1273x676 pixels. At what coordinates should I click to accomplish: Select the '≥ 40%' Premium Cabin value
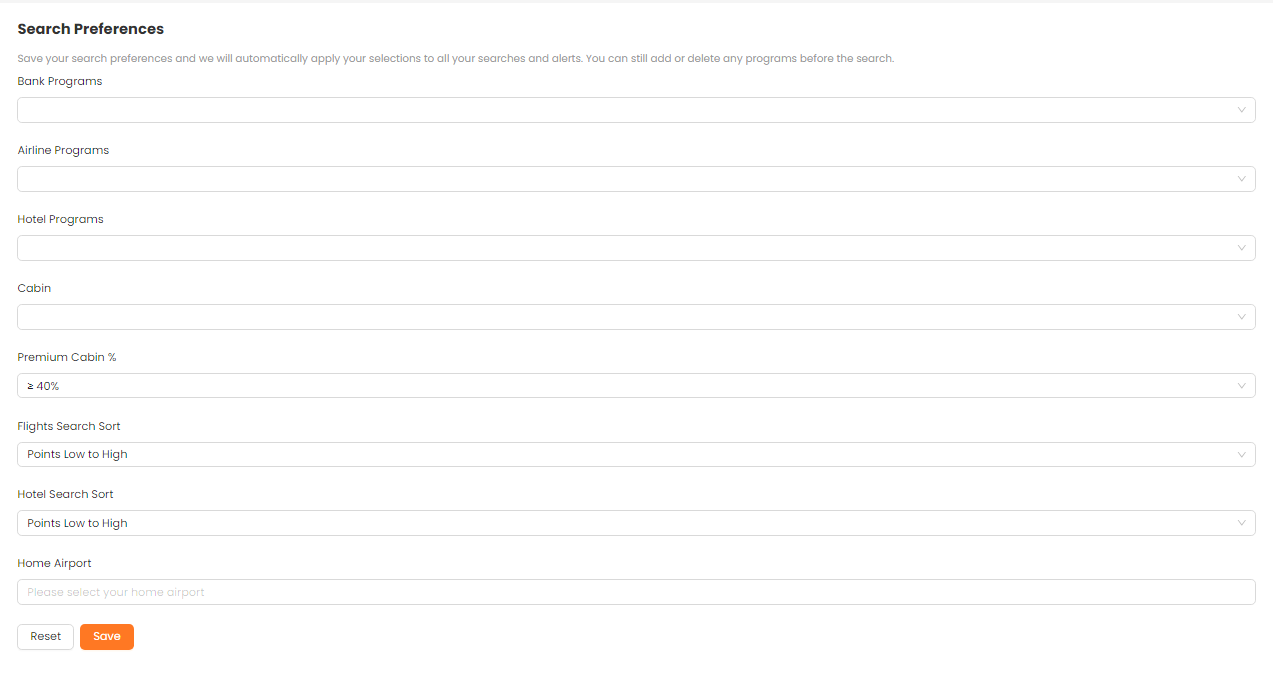click(x=44, y=386)
